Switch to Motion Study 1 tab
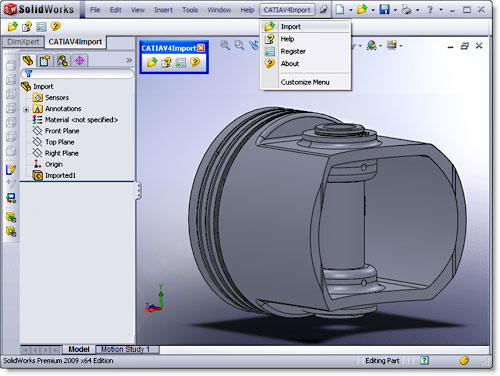 click(127, 349)
